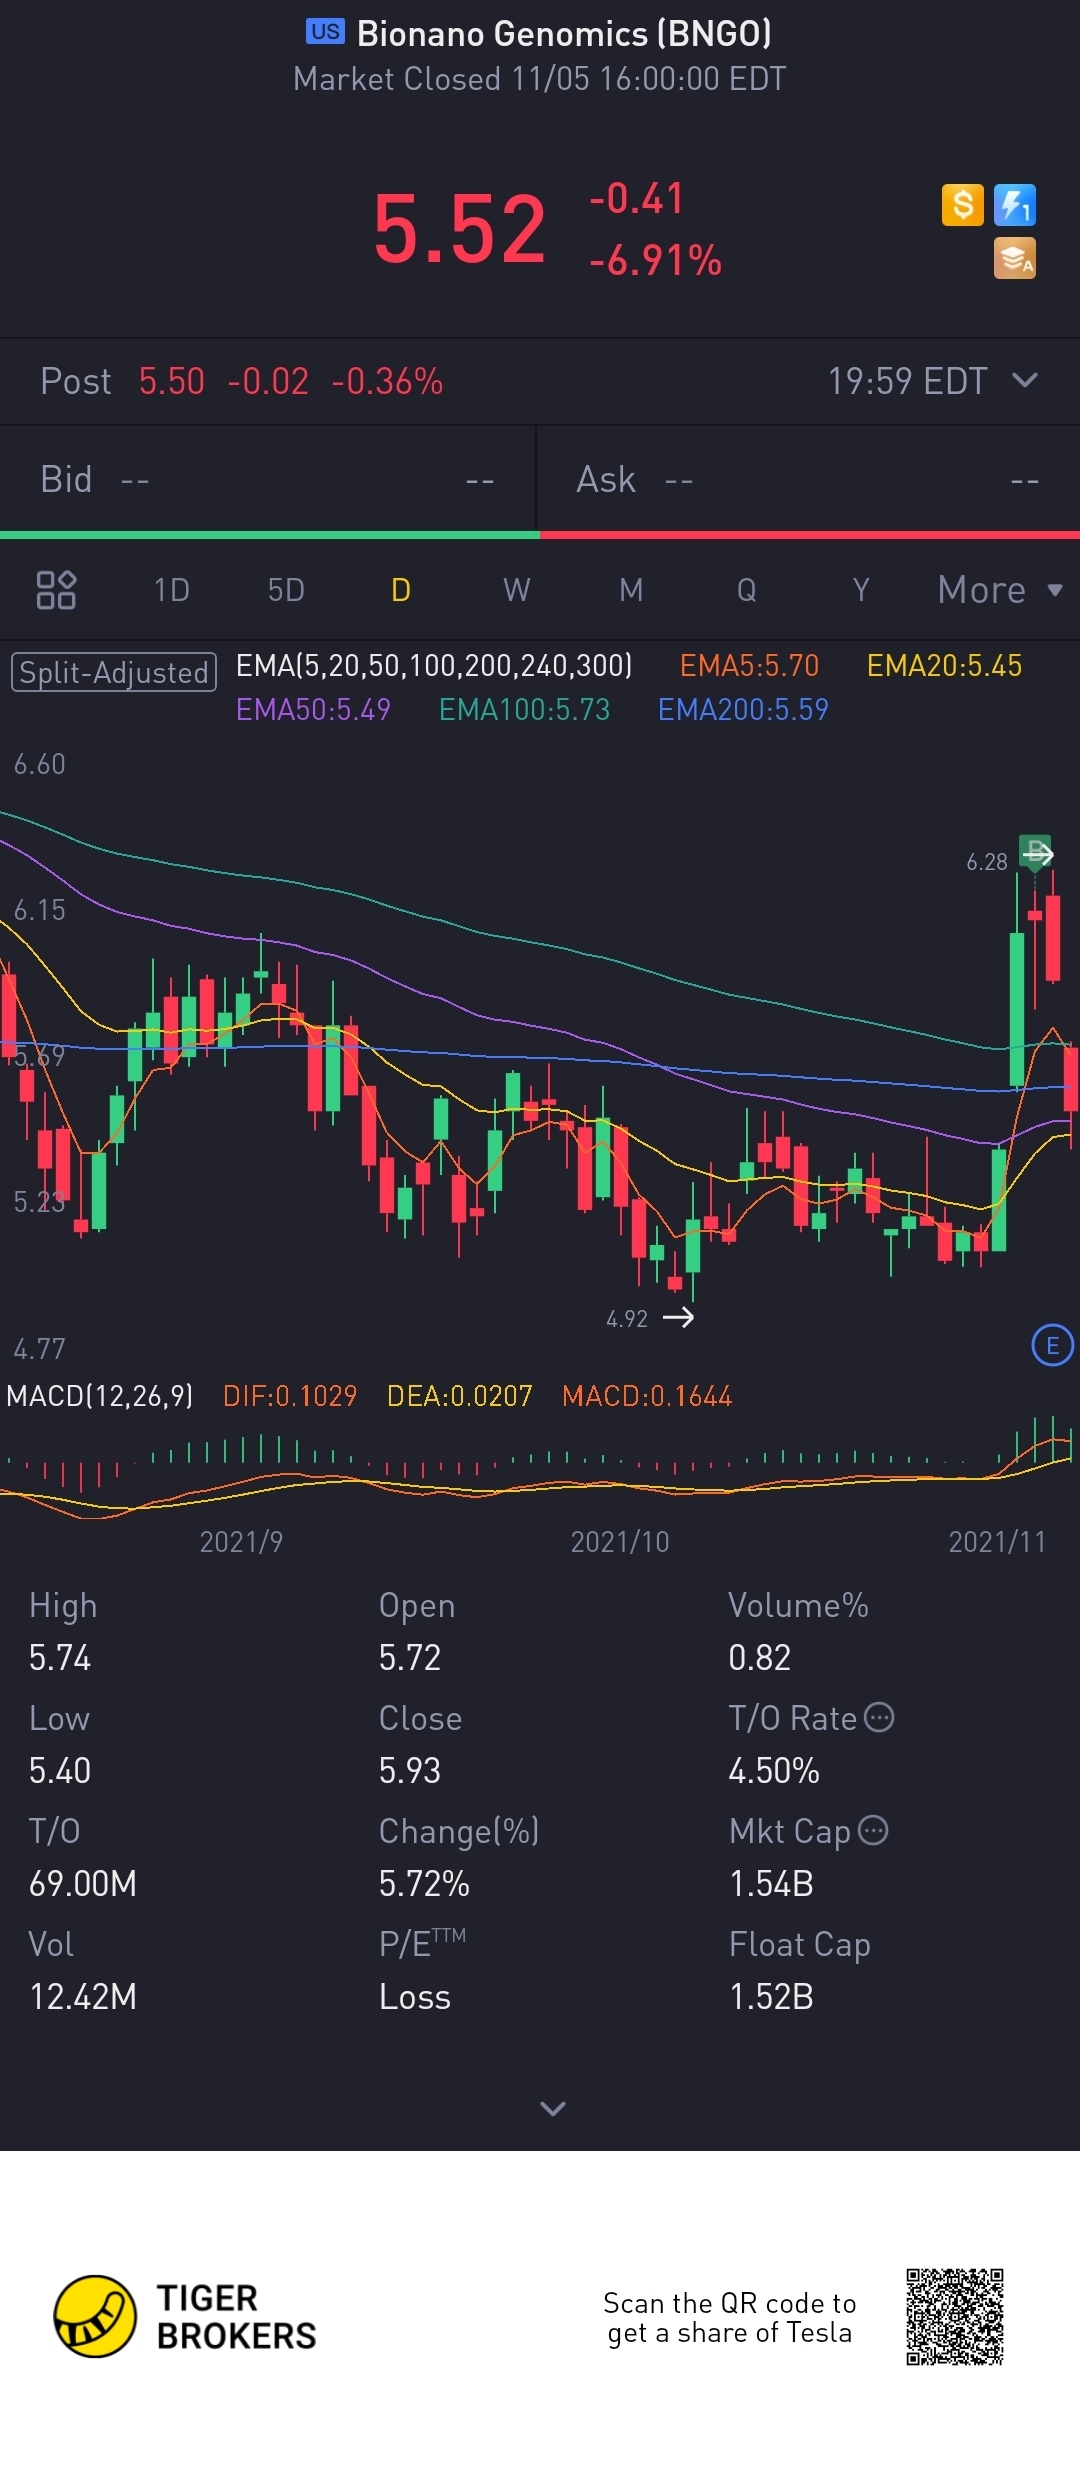The height and width of the screenshot is (2483, 1080).
Task: Tap the Bid price row
Action: [x=268, y=480]
